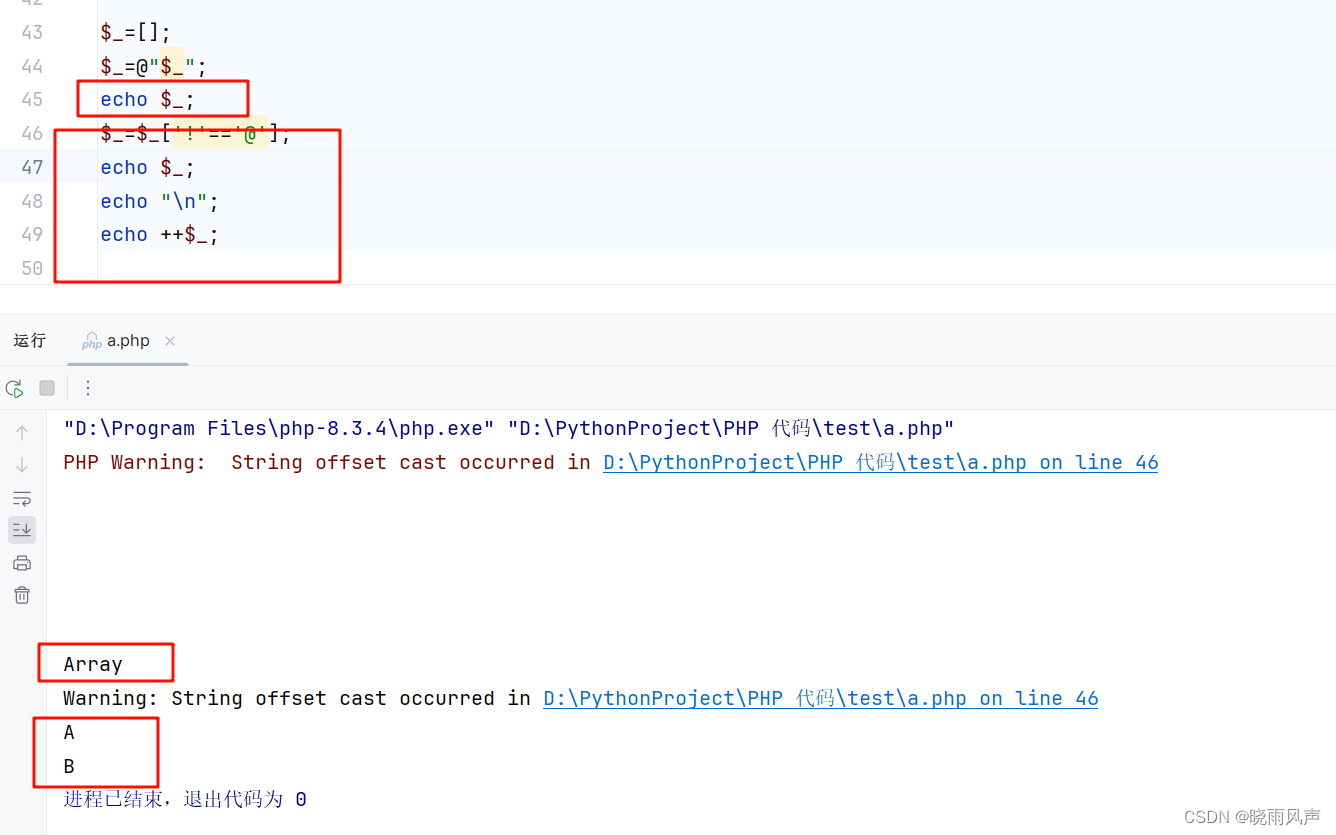Screen dimensions: 1336x835
Task: Click the trash clear-all icon
Action: pyautogui.click(x=22, y=595)
